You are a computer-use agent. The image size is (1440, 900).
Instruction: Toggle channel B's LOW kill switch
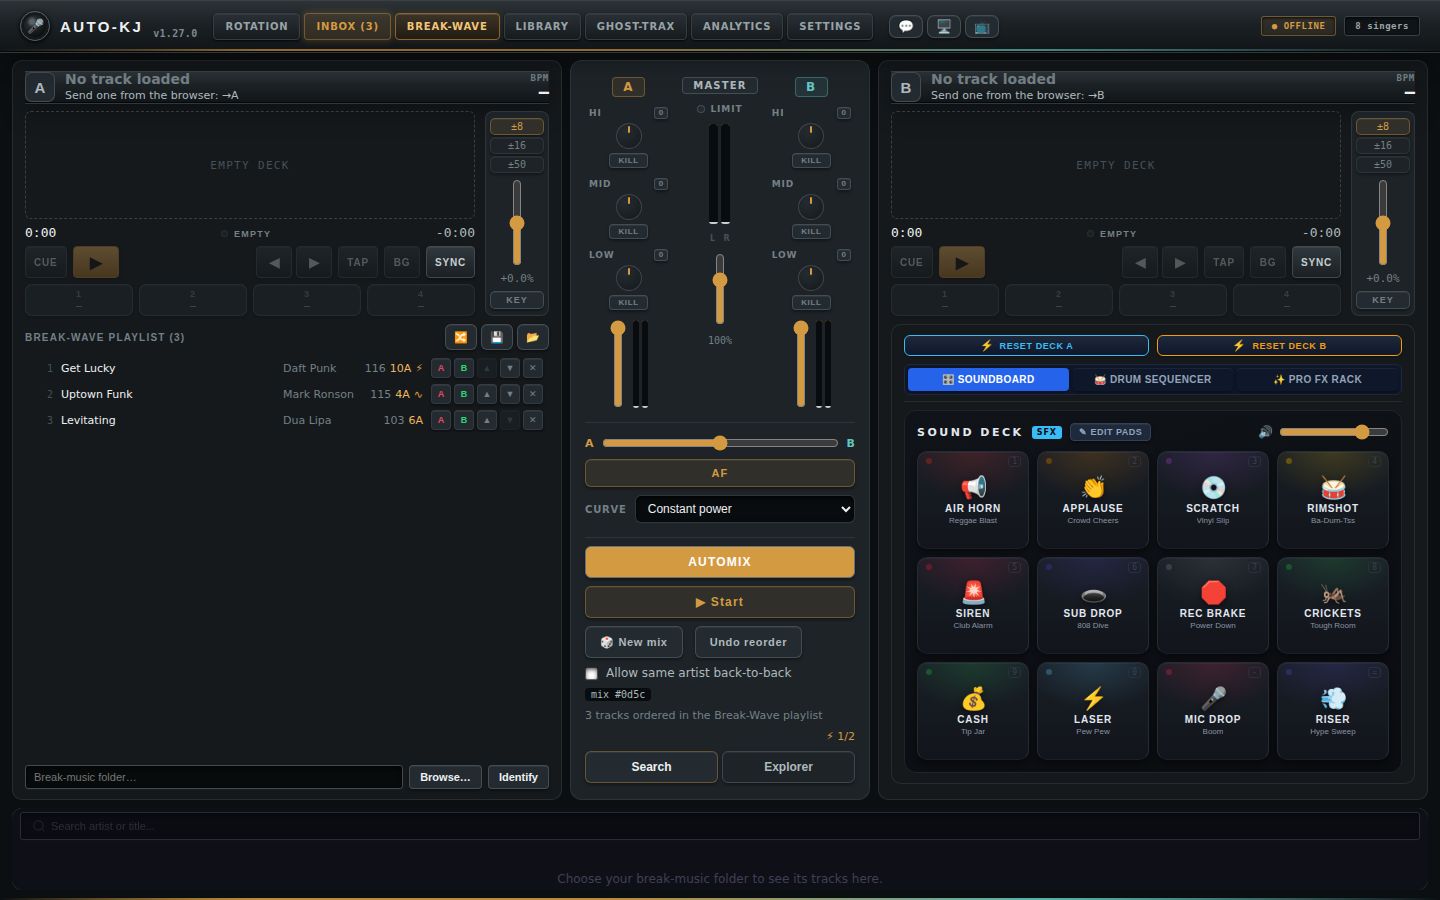pyautogui.click(x=811, y=302)
